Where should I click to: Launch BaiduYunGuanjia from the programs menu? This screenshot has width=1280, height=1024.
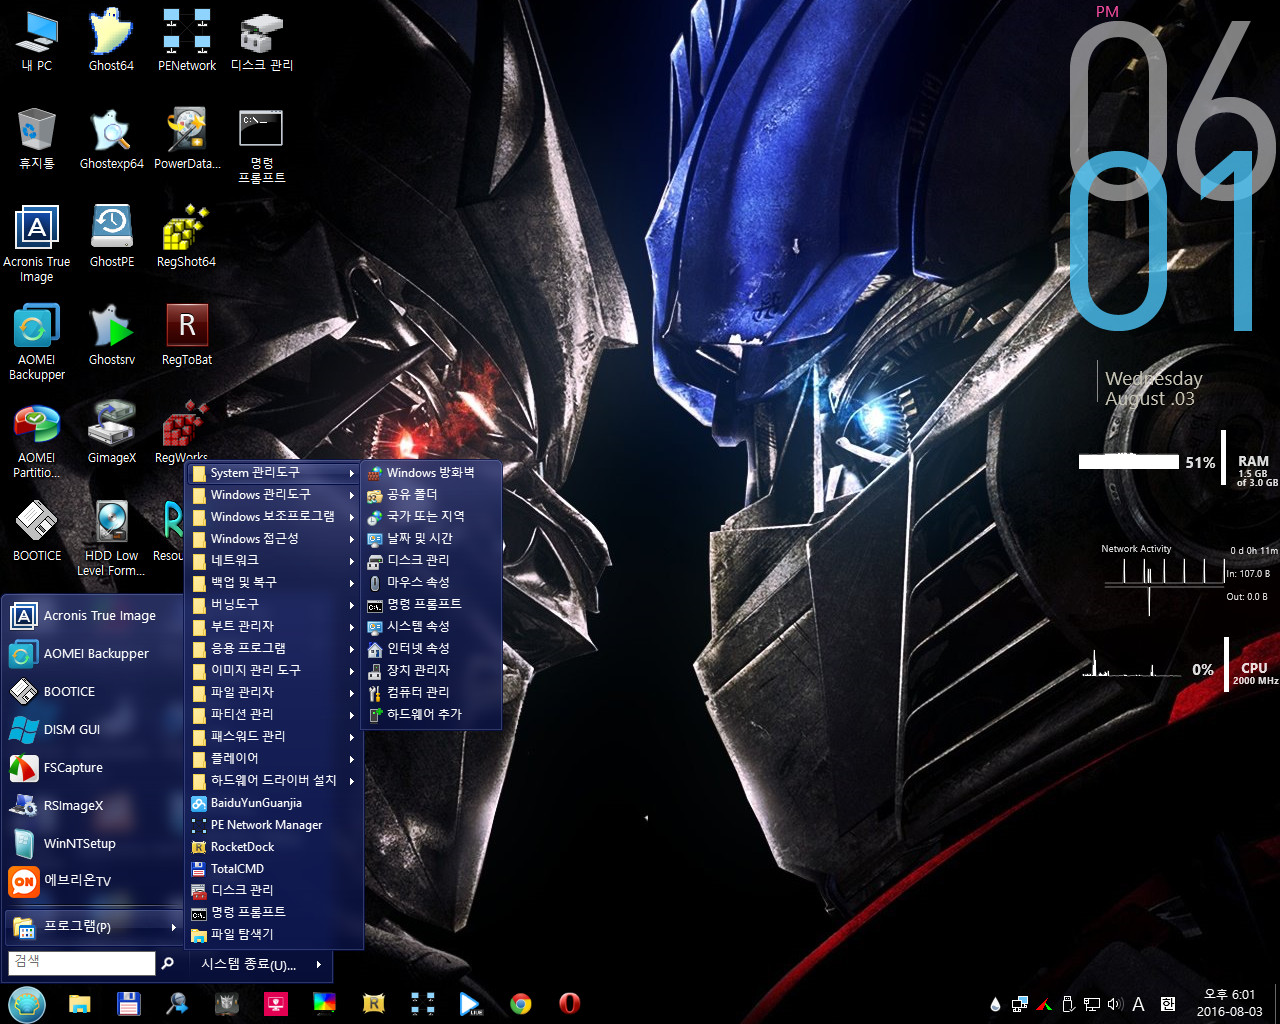click(275, 803)
